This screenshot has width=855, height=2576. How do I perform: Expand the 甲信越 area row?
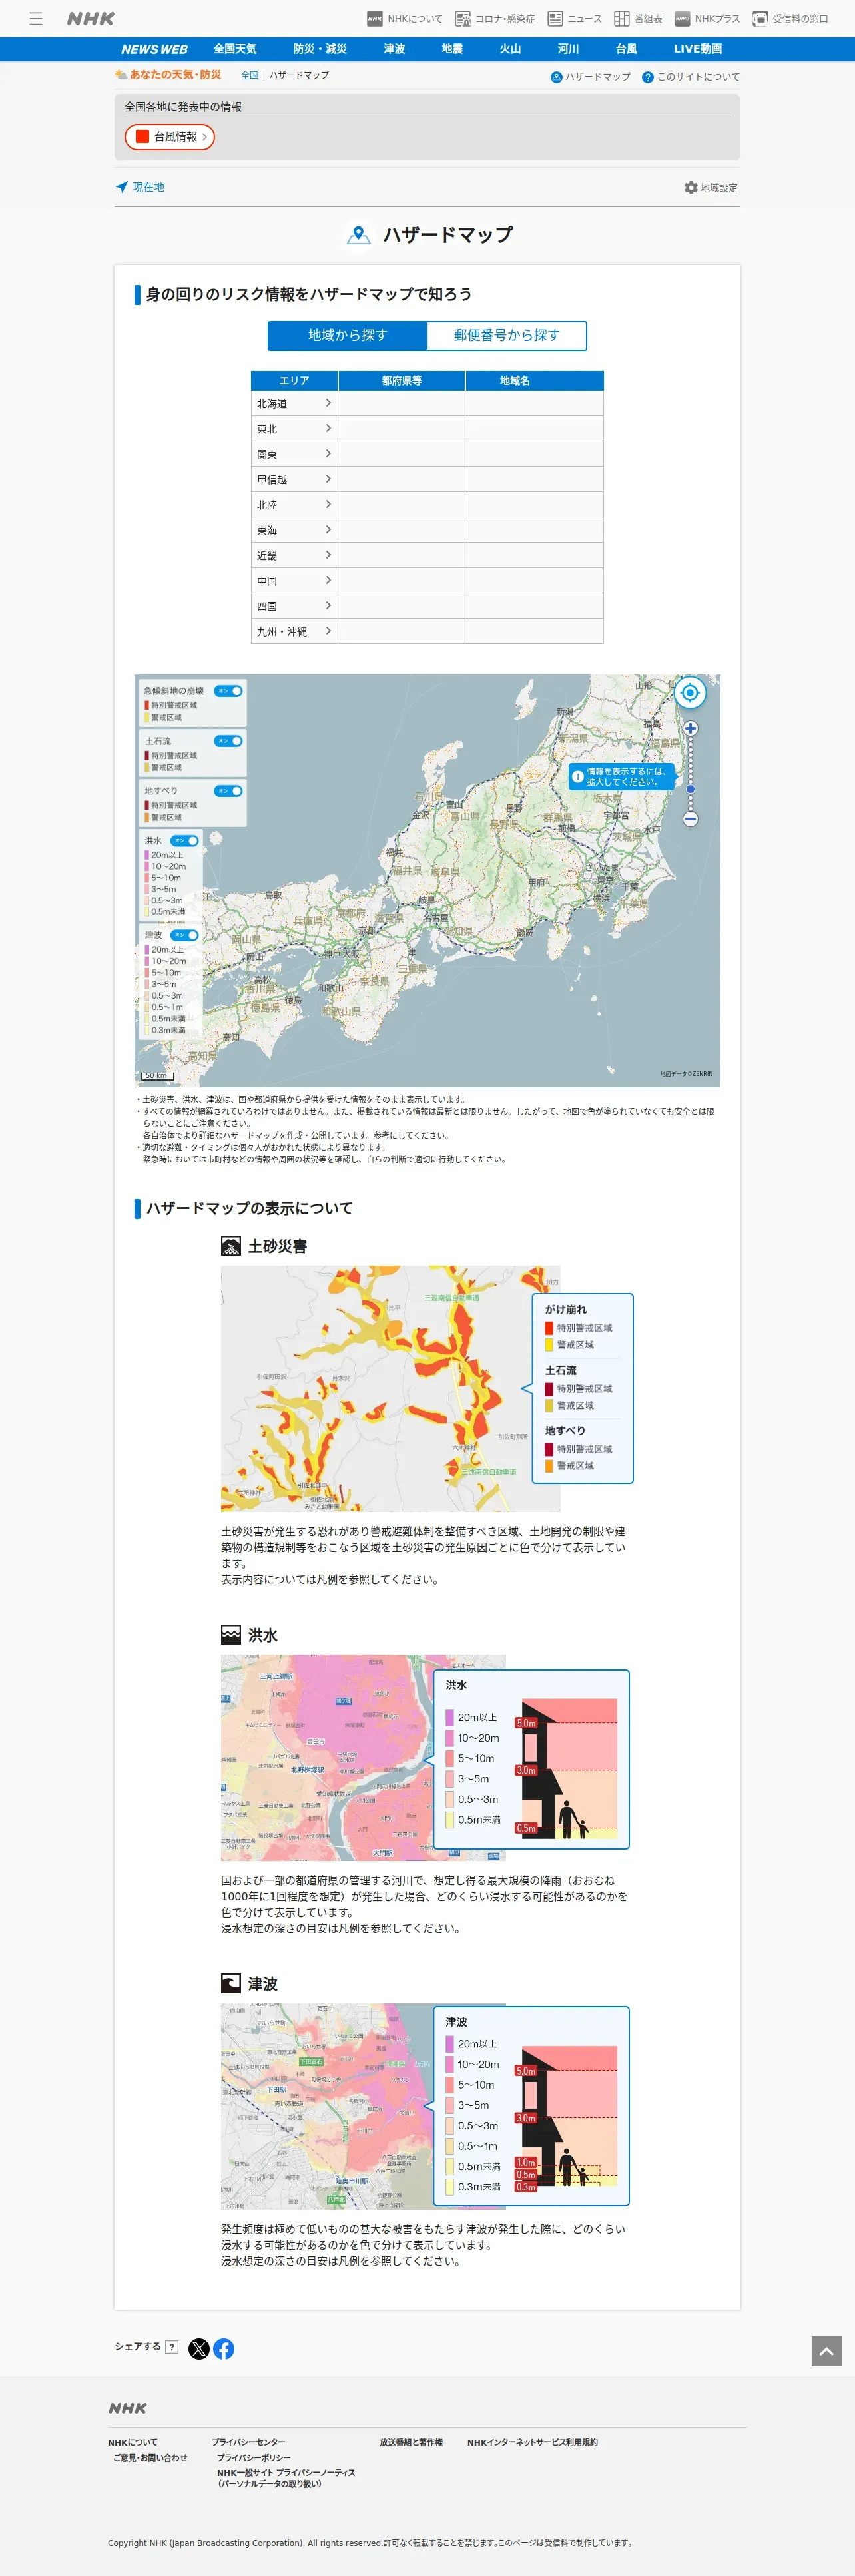point(294,479)
